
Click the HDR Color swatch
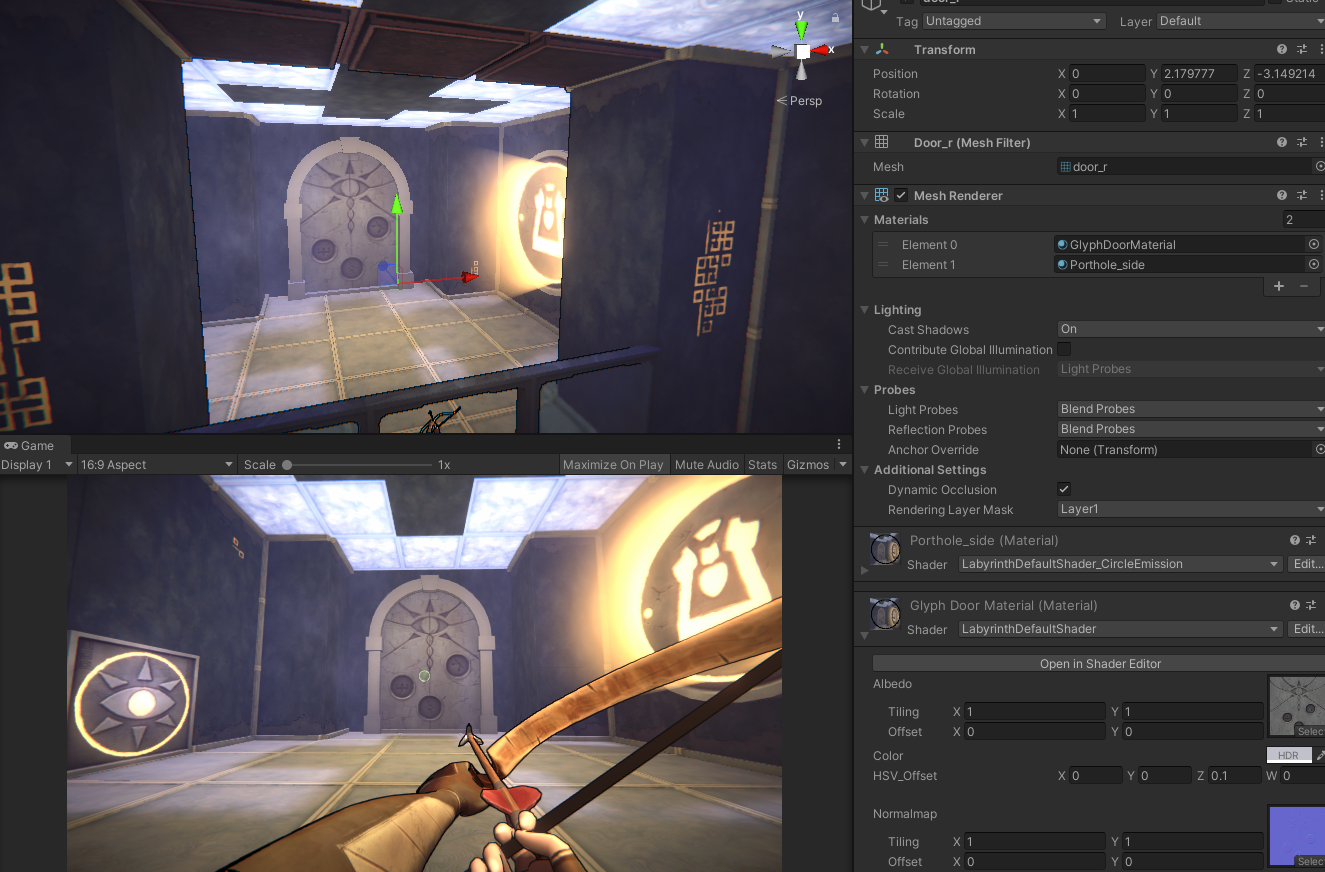click(1288, 755)
